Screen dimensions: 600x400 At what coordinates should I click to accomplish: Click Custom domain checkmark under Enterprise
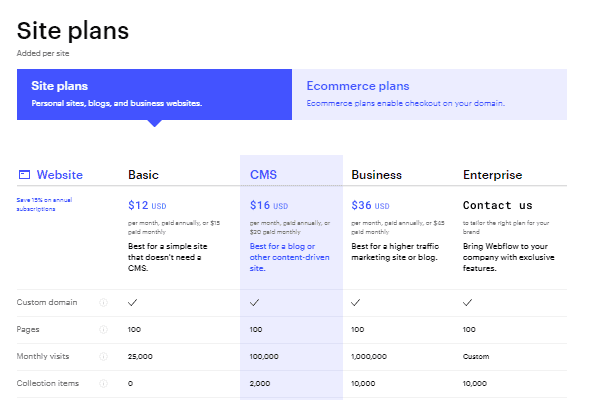click(x=467, y=302)
